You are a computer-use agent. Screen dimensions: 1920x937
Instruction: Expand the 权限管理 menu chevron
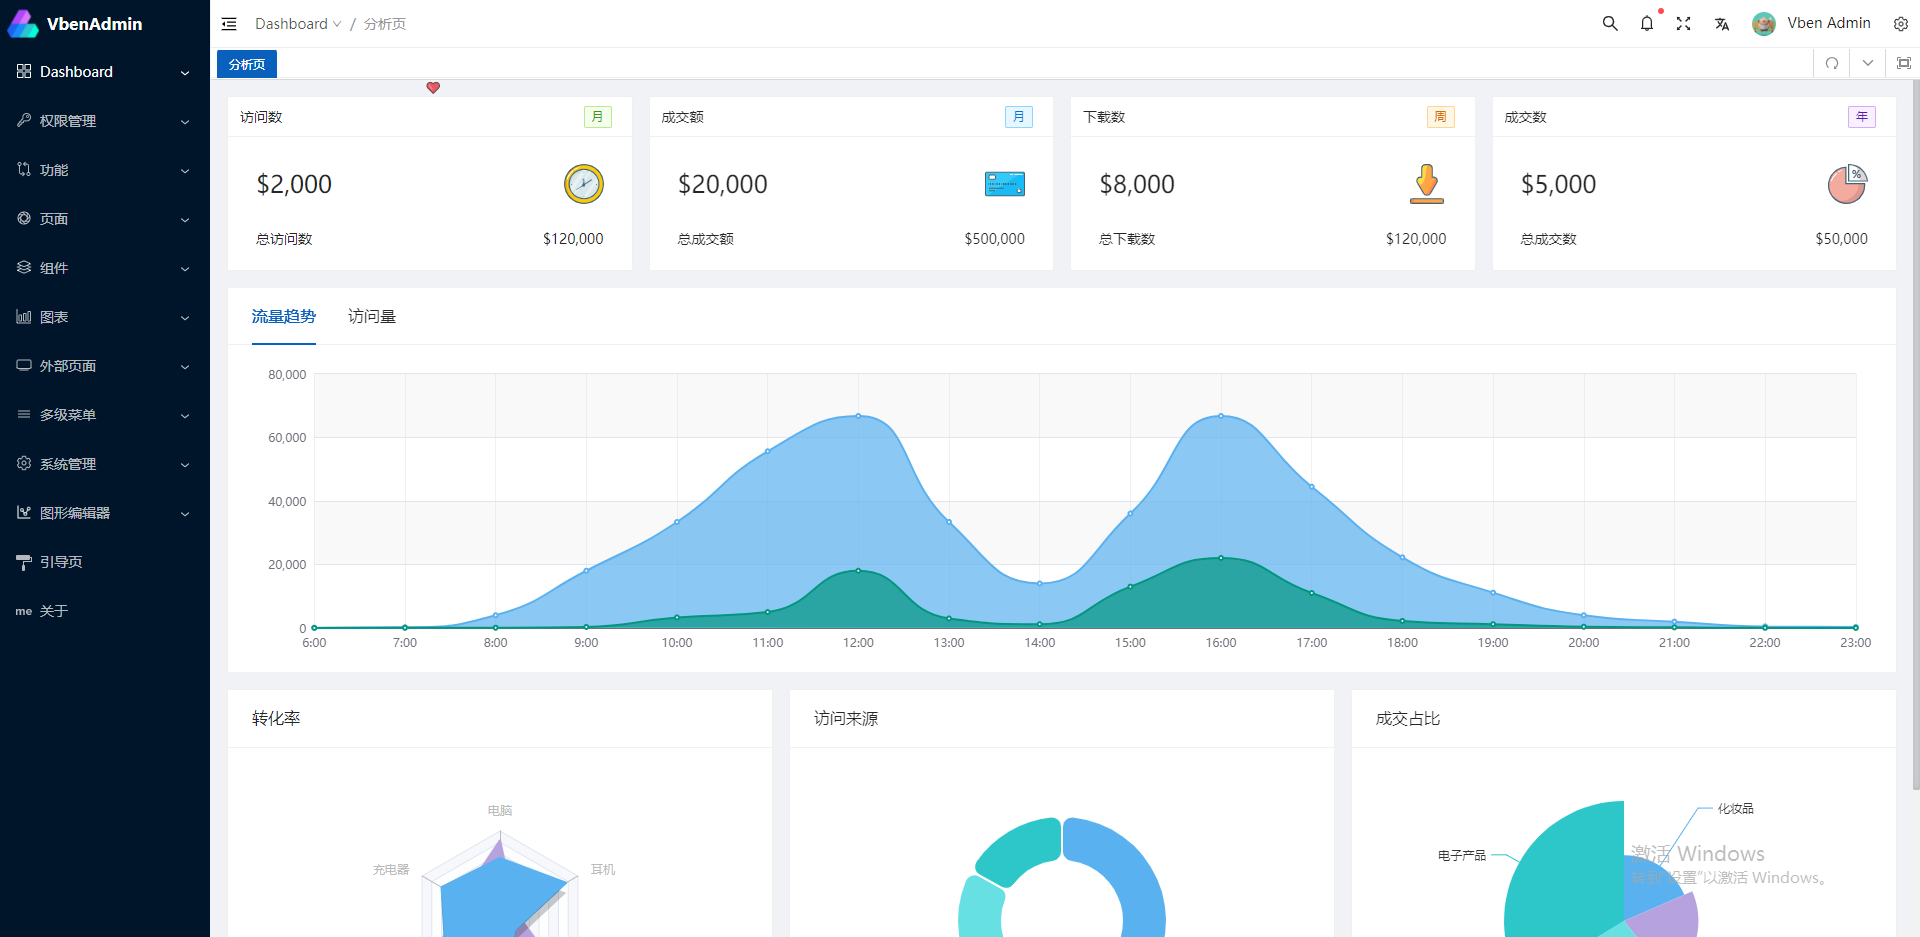185,122
